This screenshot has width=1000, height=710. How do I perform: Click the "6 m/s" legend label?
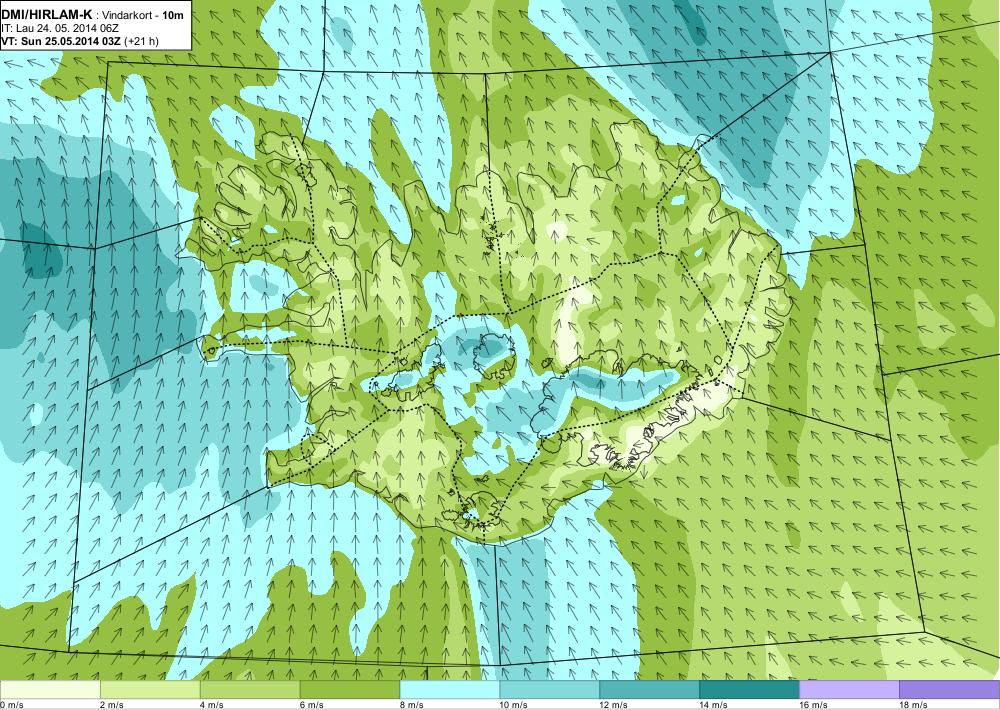pyautogui.click(x=312, y=705)
